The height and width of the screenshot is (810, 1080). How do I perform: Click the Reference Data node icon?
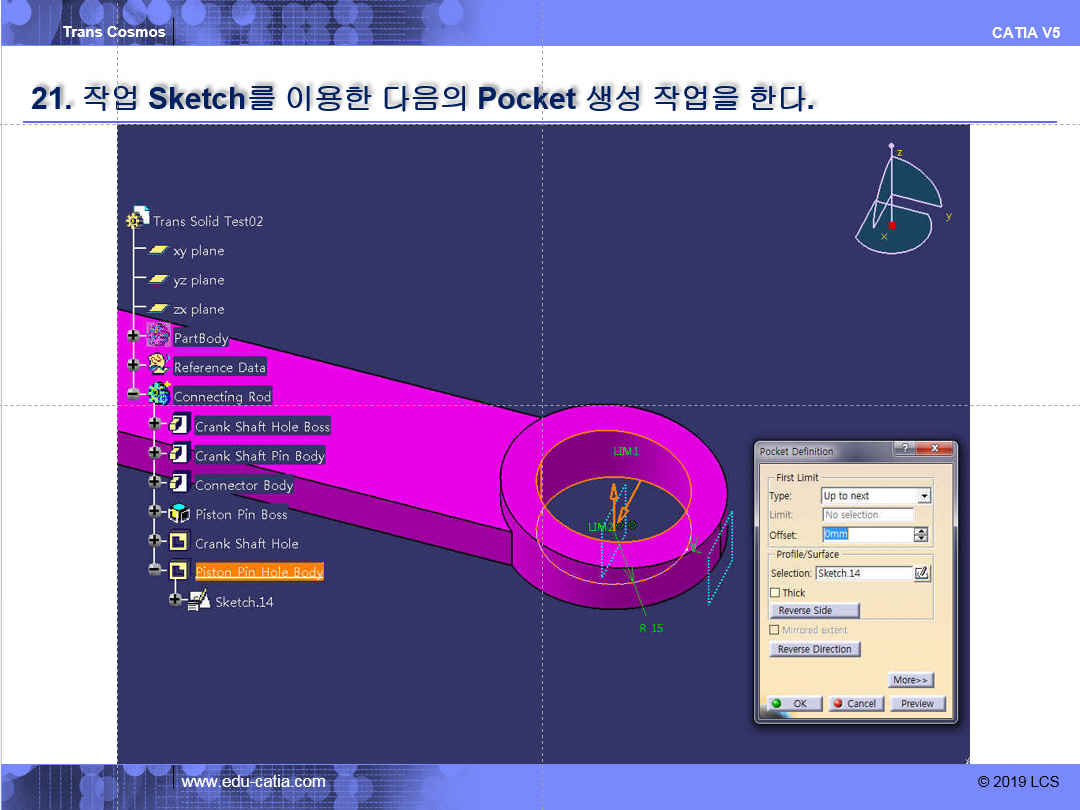click(x=158, y=366)
